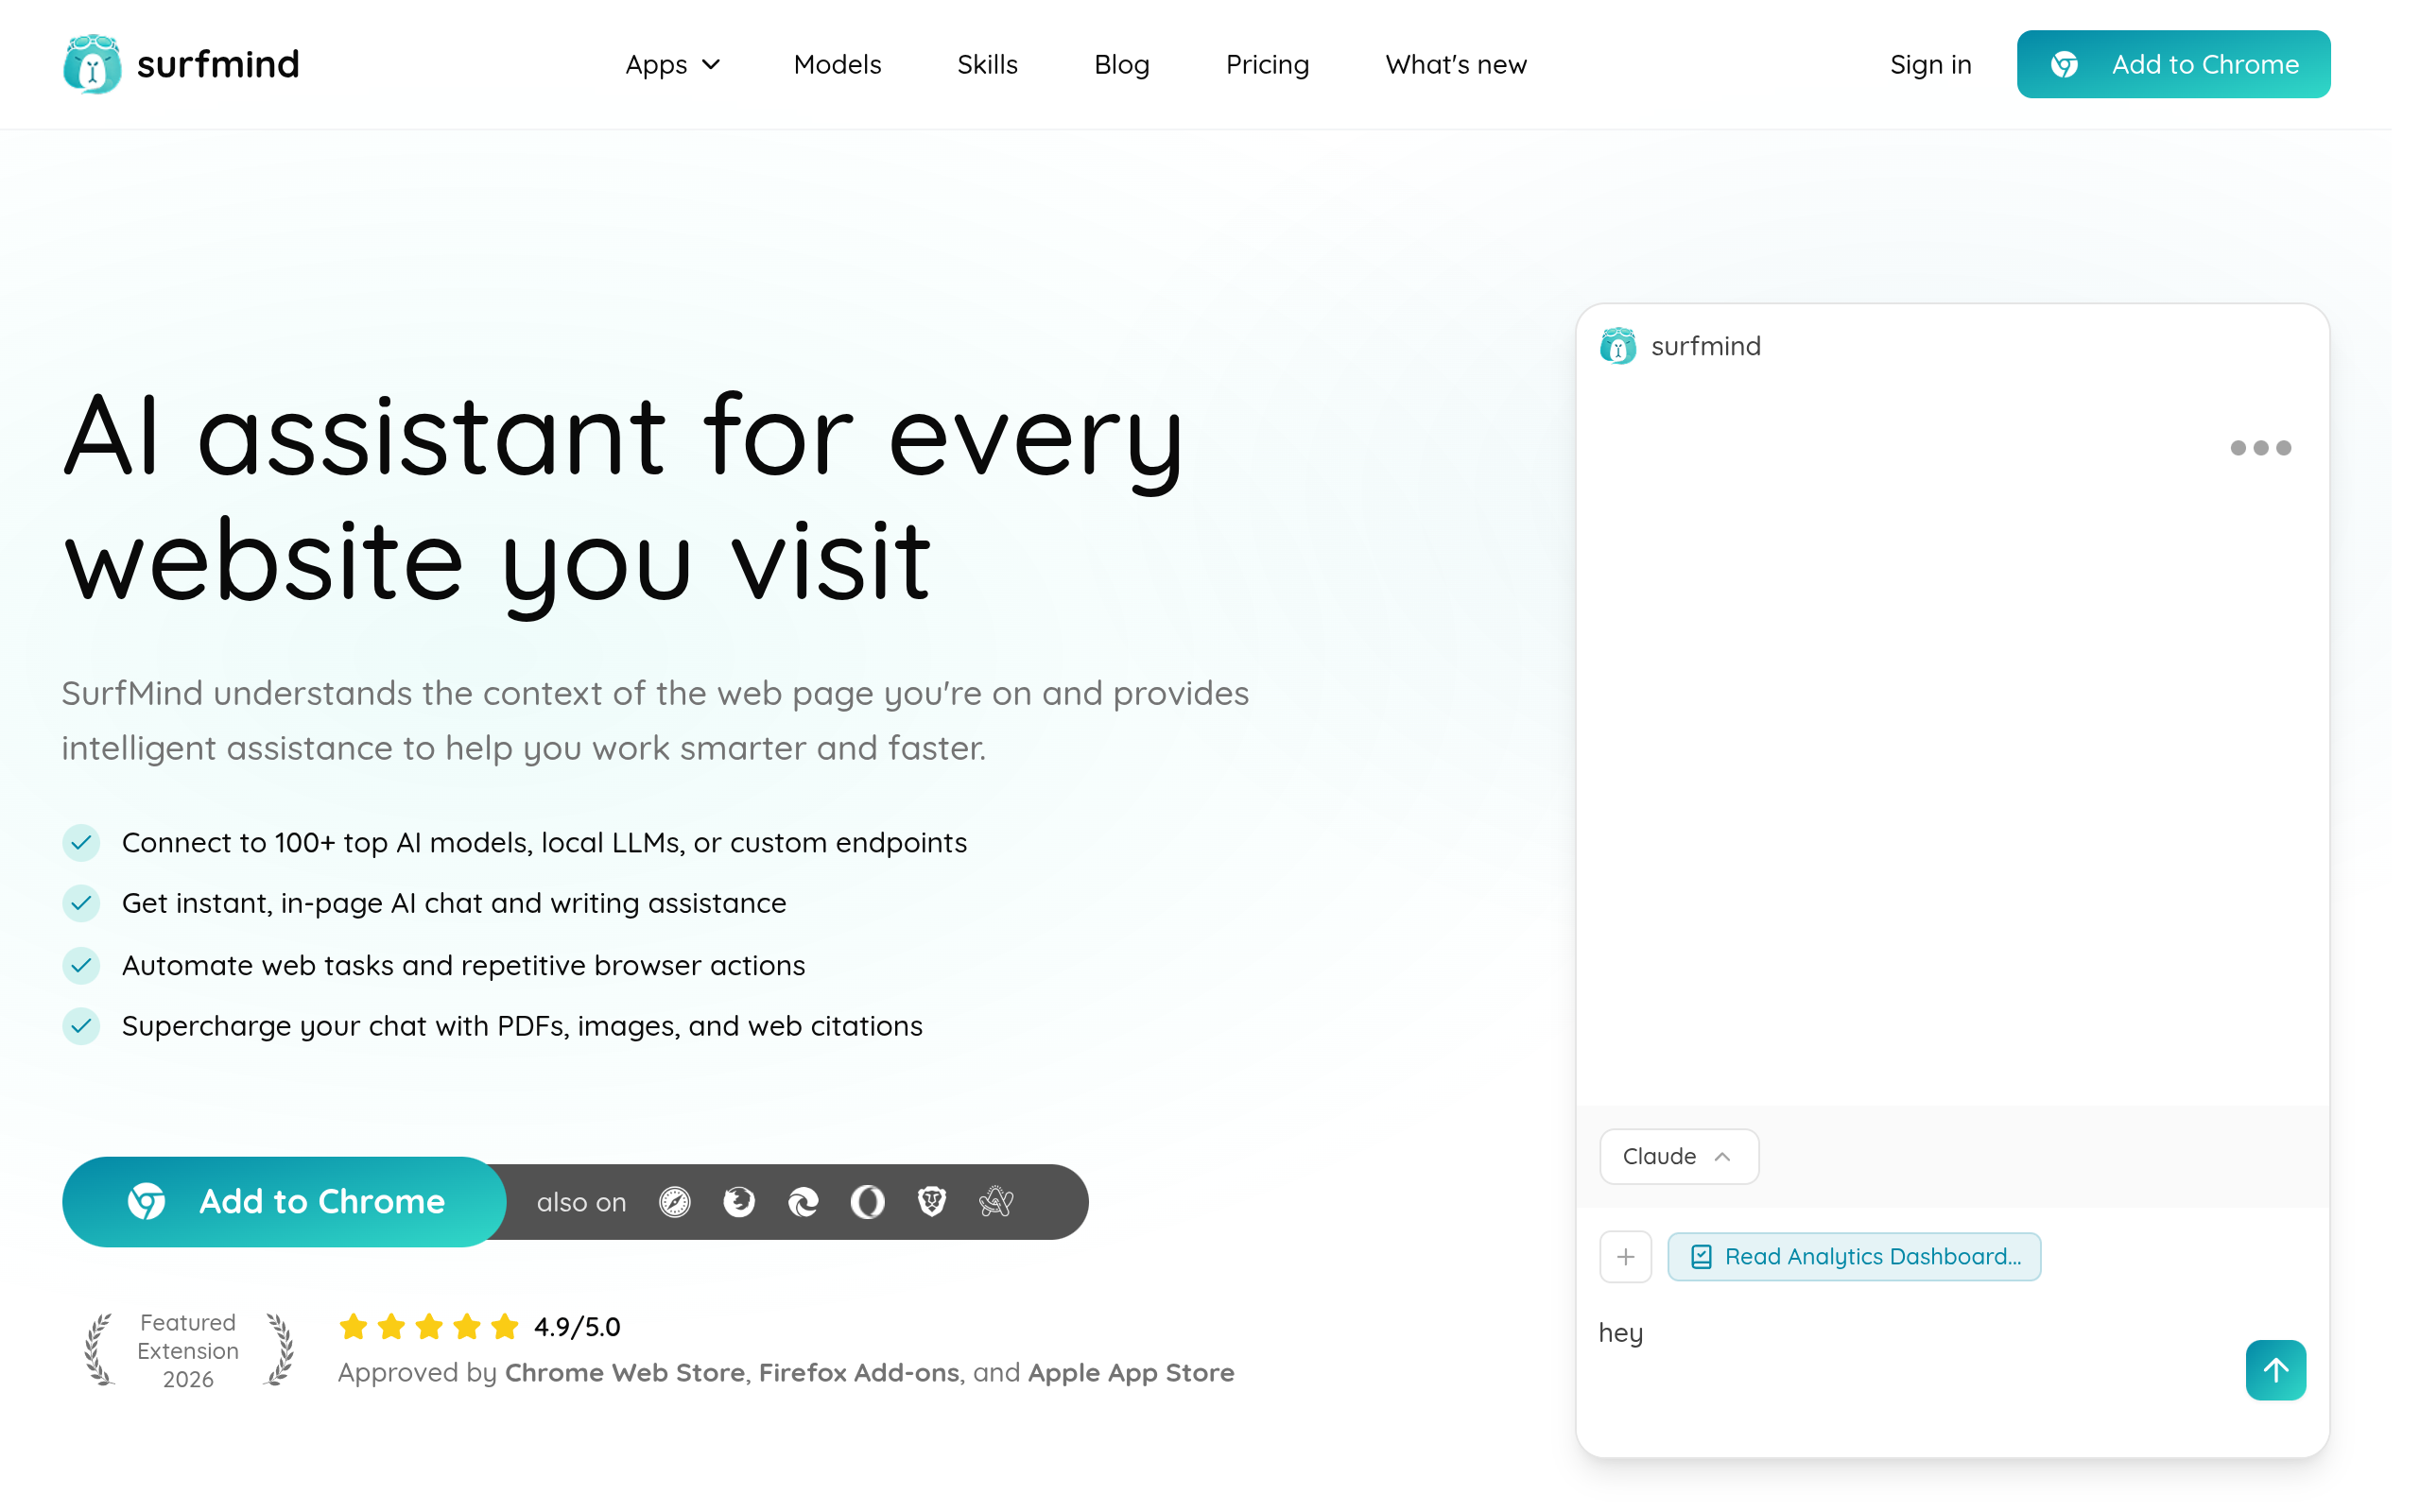Open the three-dots menu in chat panel
Screen dimensions: 2420x1512
pos(2260,448)
